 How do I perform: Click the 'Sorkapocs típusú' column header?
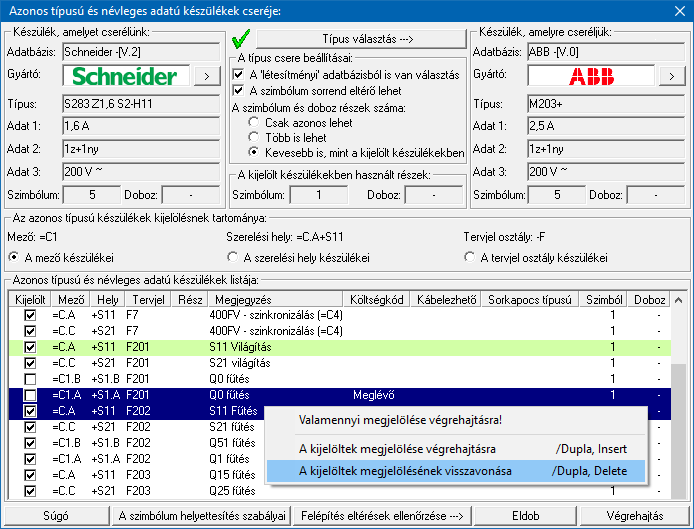click(x=530, y=300)
